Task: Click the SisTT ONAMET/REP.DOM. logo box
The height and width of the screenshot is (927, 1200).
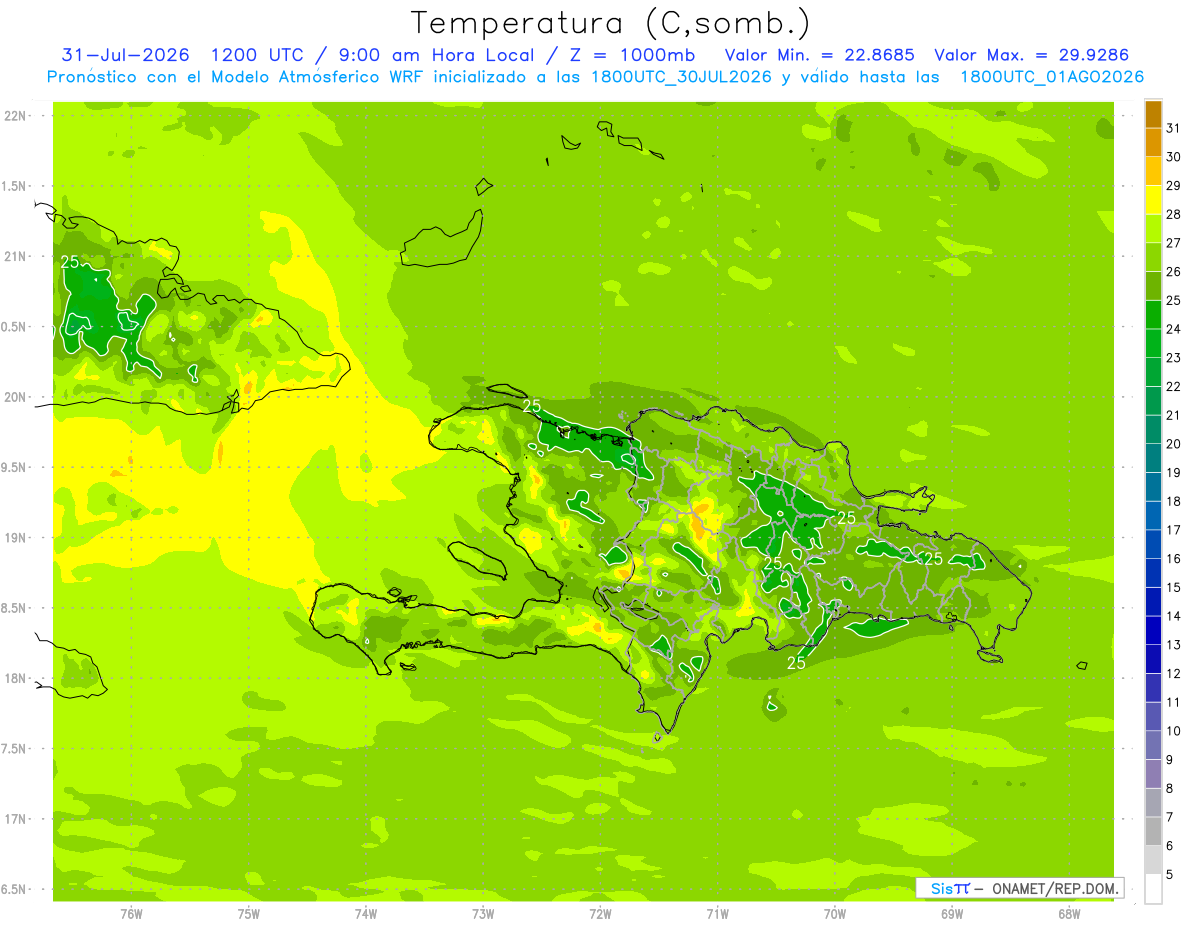Action: click(x=1019, y=888)
